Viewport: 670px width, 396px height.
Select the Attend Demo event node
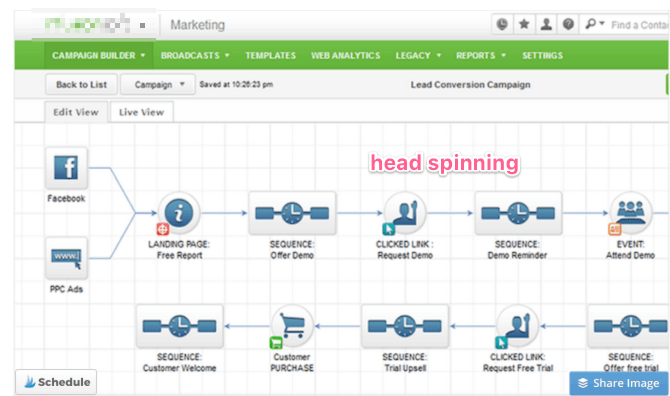click(631, 213)
